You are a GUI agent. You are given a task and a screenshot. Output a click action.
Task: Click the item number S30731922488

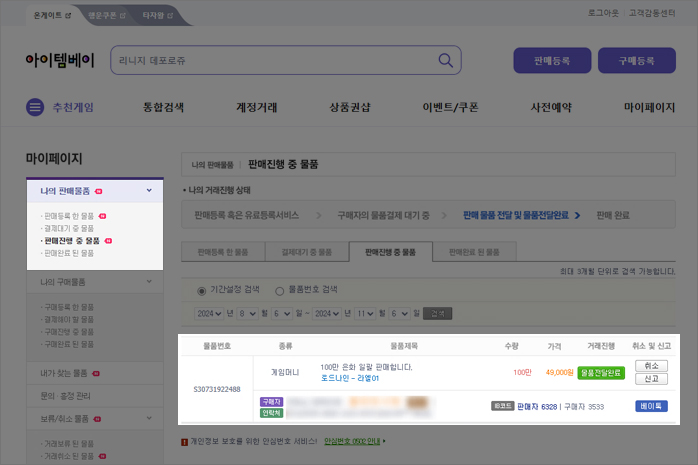(x=217, y=389)
